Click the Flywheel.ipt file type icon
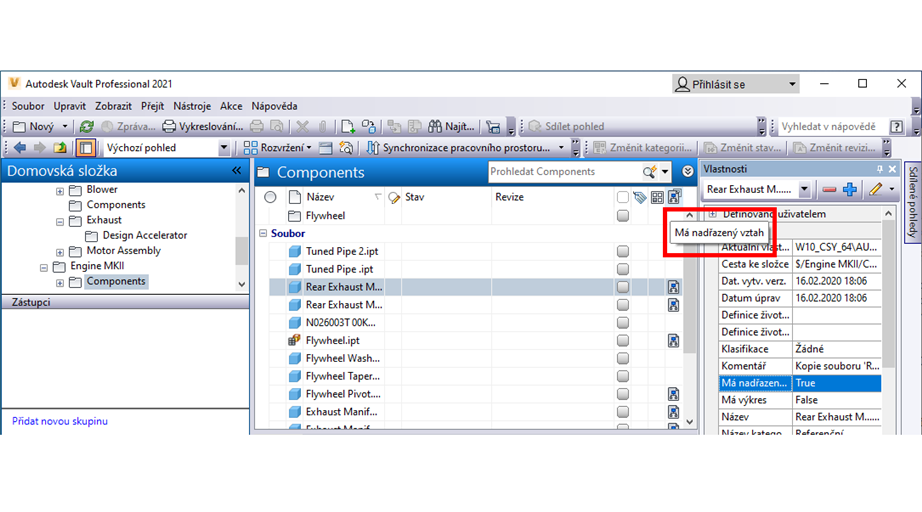This screenshot has width=922, height=512. click(295, 340)
